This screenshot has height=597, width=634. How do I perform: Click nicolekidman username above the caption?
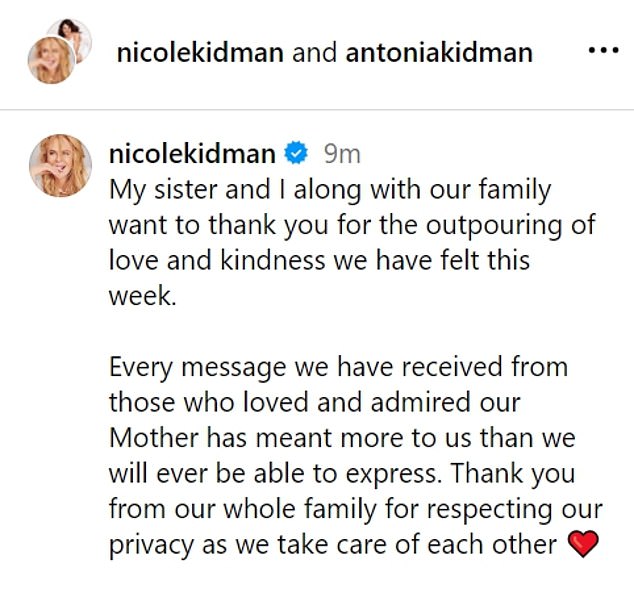192,154
